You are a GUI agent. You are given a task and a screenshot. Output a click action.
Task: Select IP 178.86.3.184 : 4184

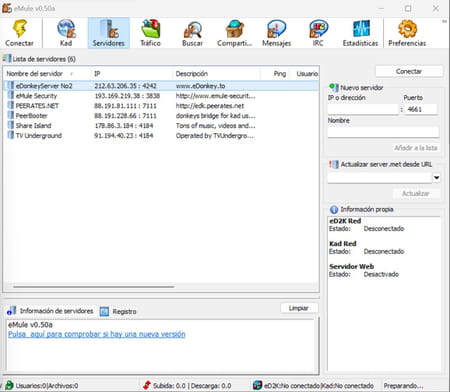click(x=124, y=126)
